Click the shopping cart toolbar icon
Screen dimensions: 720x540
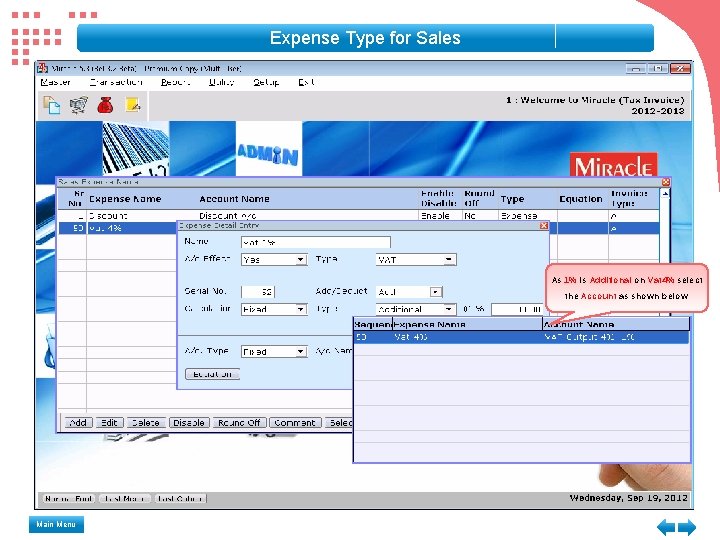point(79,105)
